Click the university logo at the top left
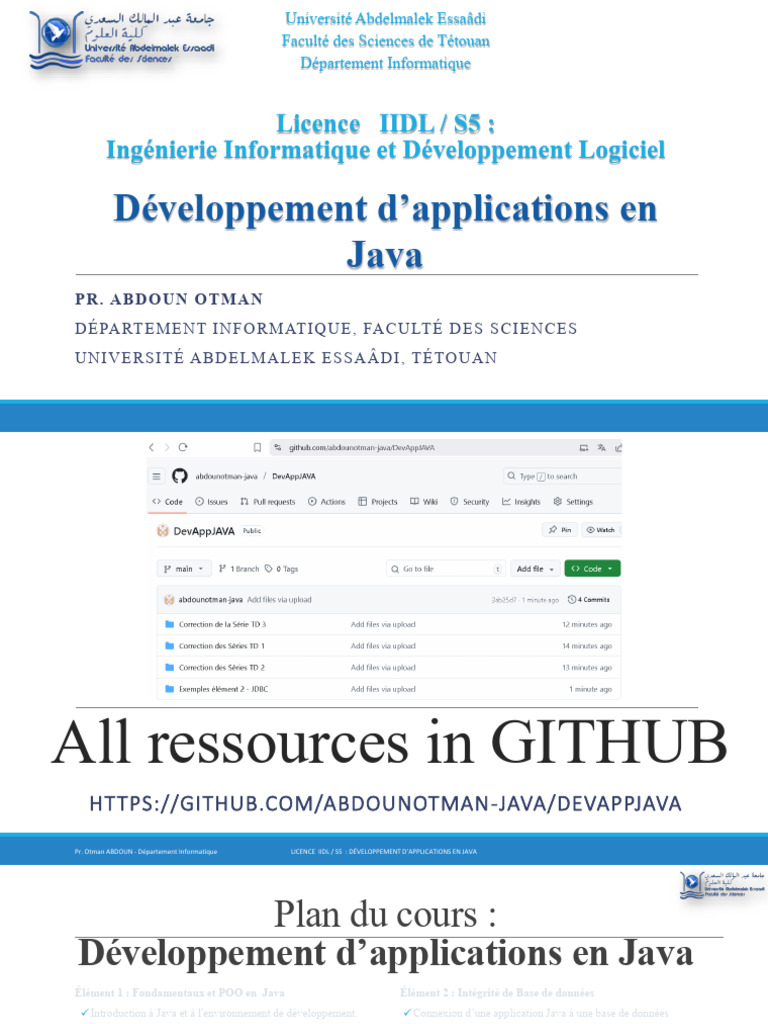The width and height of the screenshot is (768, 1024). tap(122, 40)
